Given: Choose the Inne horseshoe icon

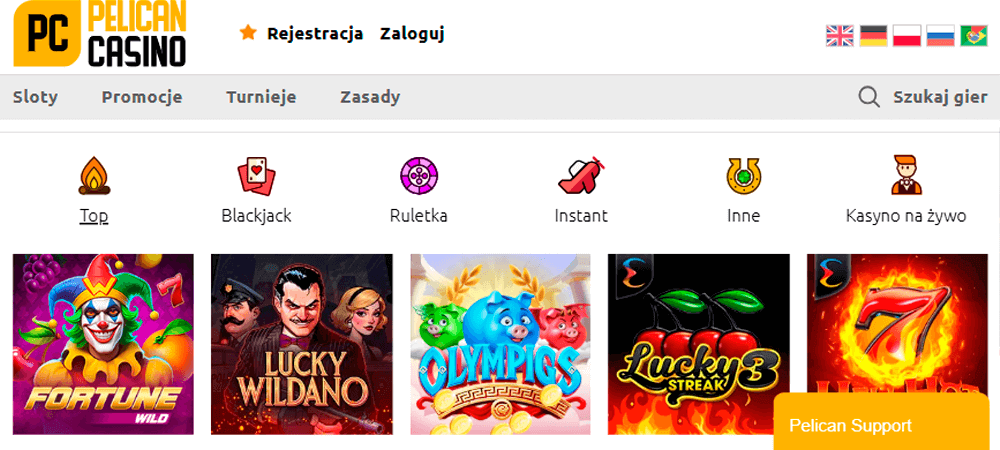Looking at the screenshot, I should [x=743, y=176].
